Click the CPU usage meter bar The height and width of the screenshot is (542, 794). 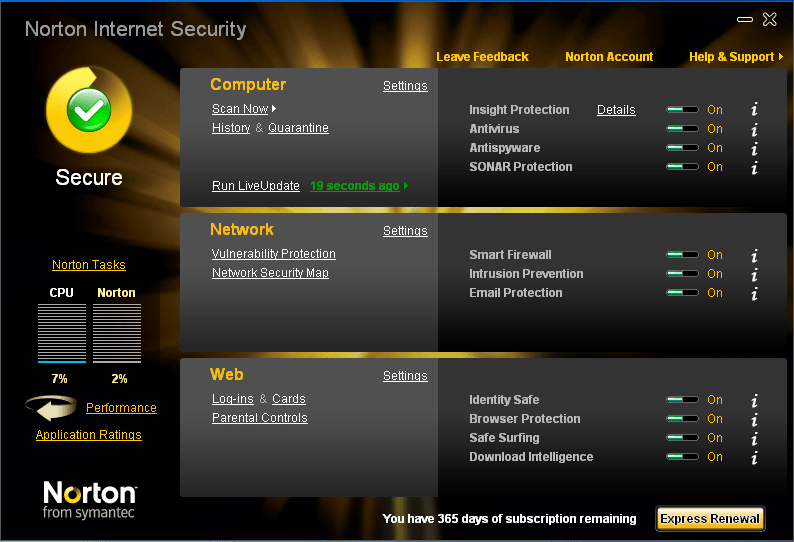coord(62,333)
